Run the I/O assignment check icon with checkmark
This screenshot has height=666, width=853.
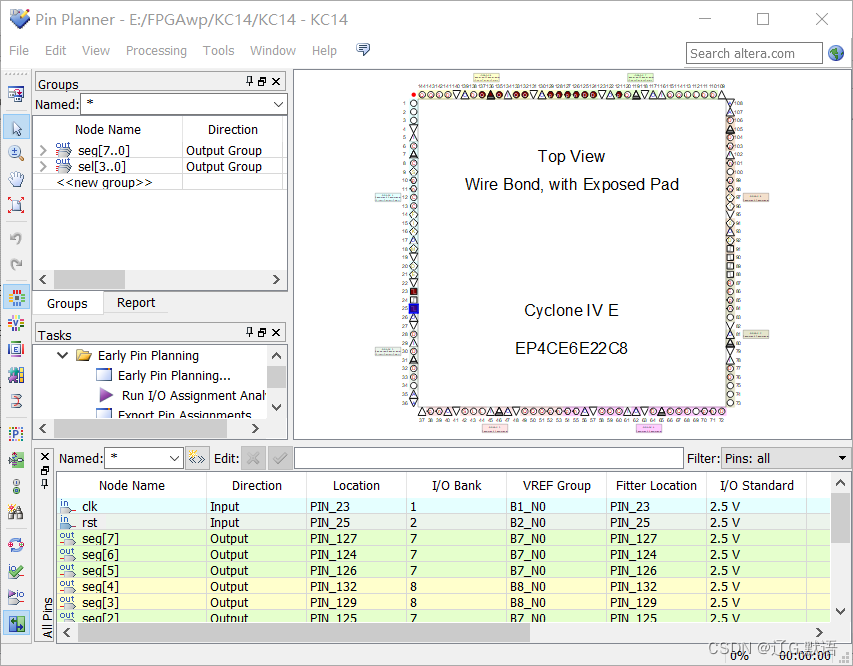16,571
